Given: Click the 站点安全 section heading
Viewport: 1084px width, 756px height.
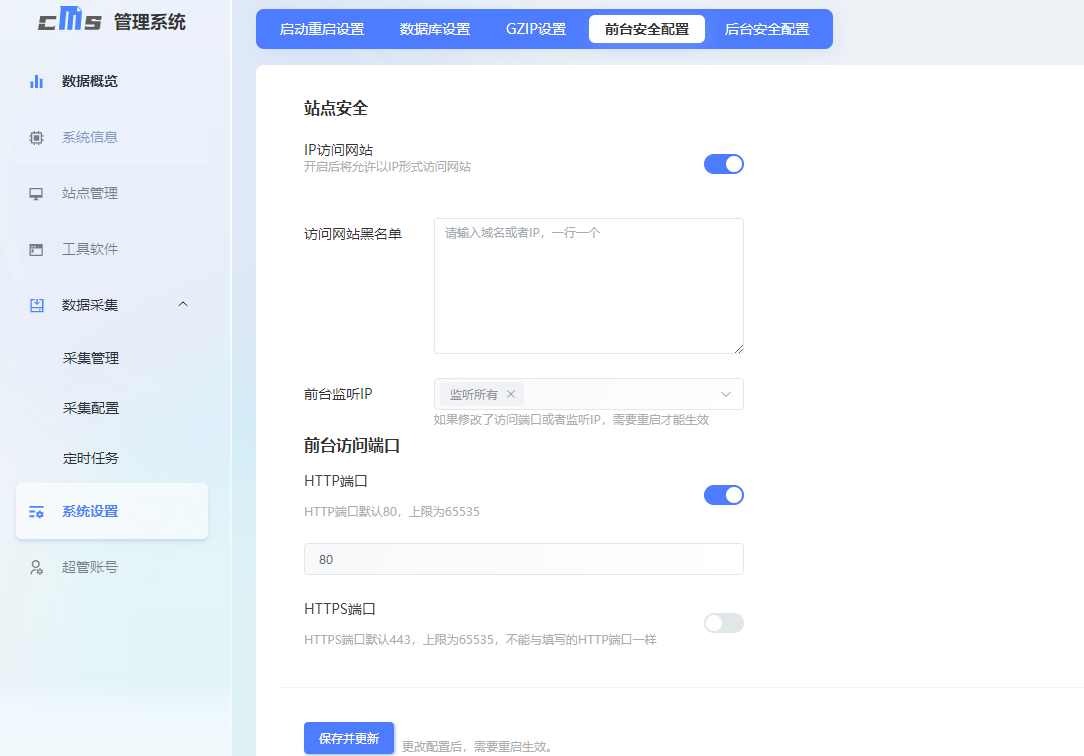Looking at the screenshot, I should coord(336,108).
